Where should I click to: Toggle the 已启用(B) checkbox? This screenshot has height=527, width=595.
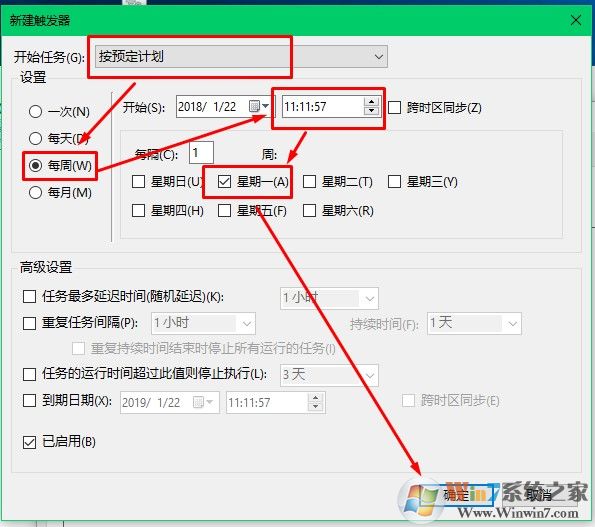click(30, 442)
